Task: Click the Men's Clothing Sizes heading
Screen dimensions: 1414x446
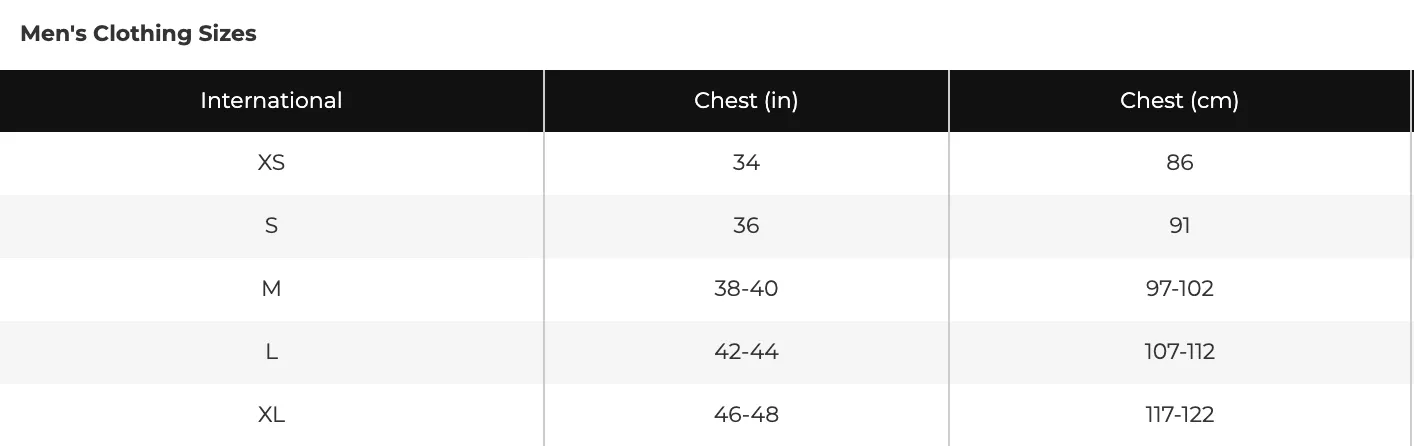Action: [x=138, y=33]
